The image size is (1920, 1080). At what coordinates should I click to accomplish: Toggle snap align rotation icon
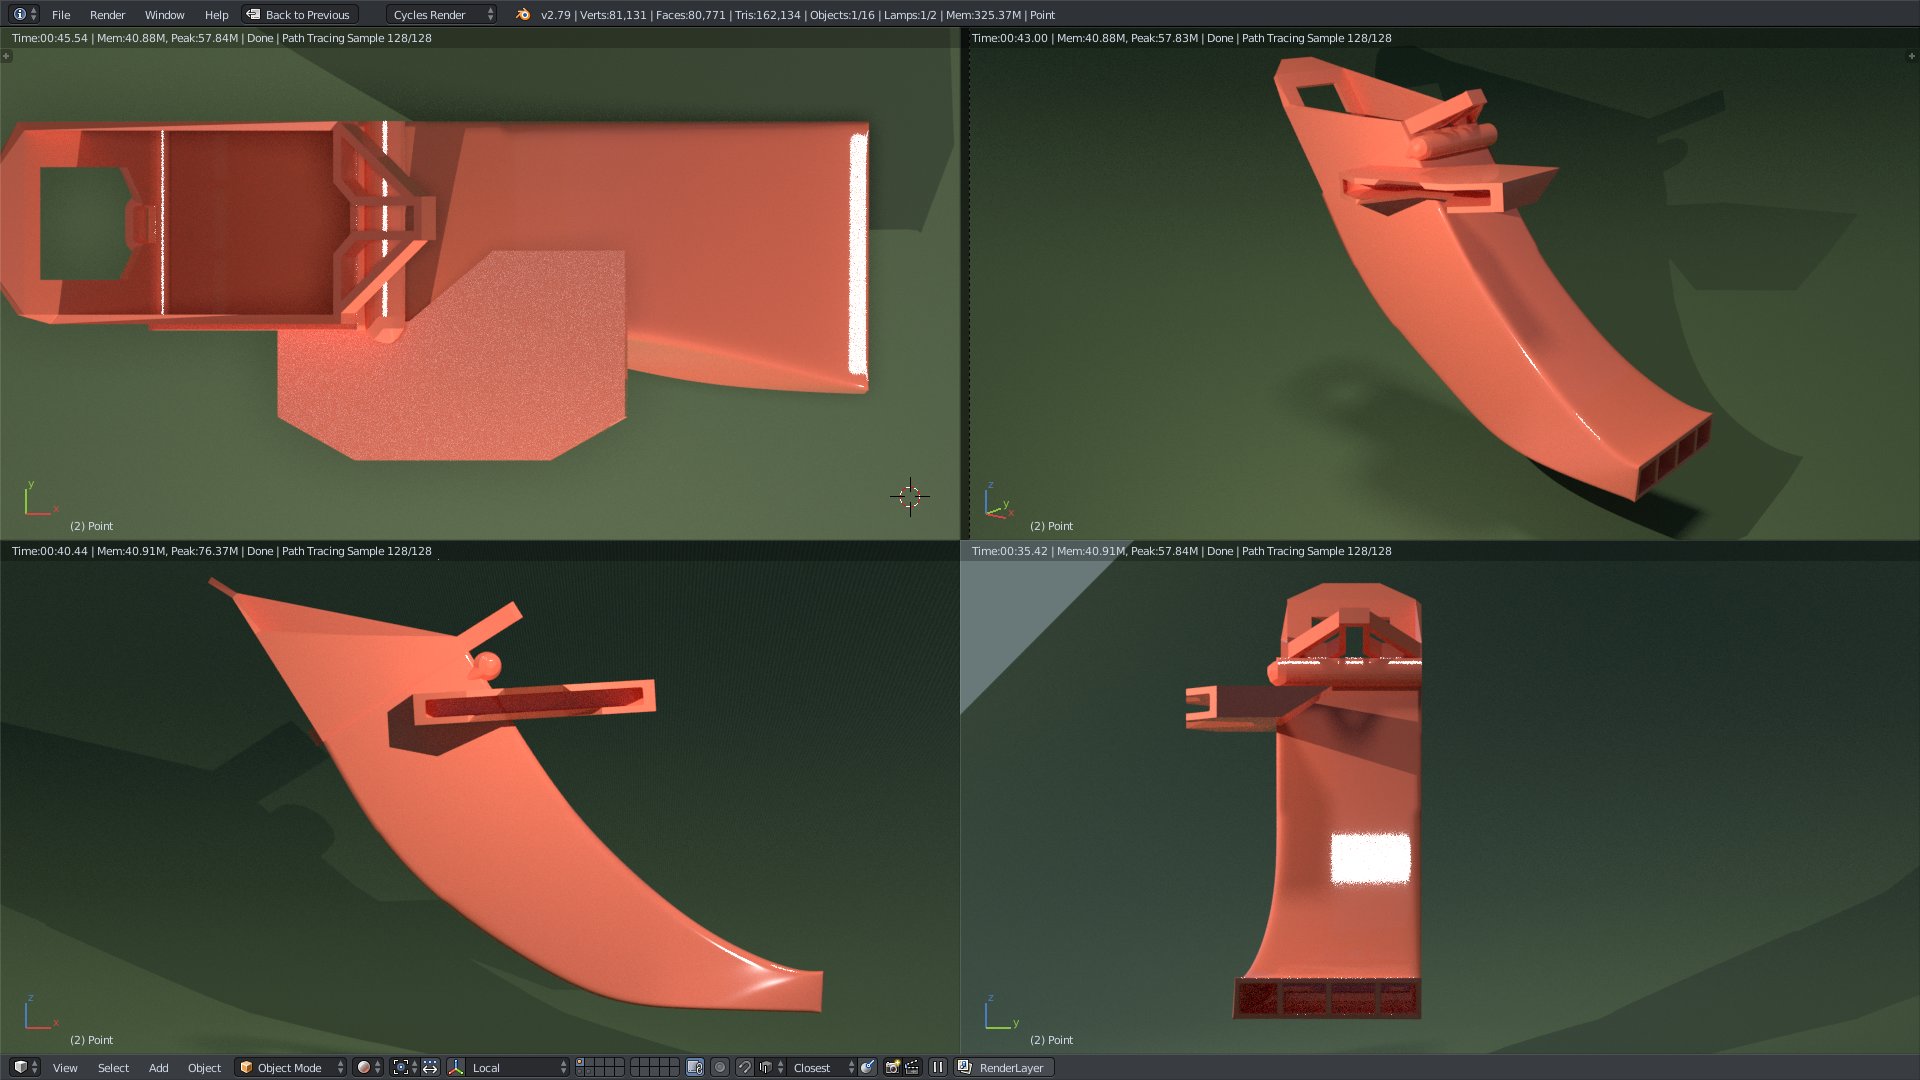click(867, 1068)
